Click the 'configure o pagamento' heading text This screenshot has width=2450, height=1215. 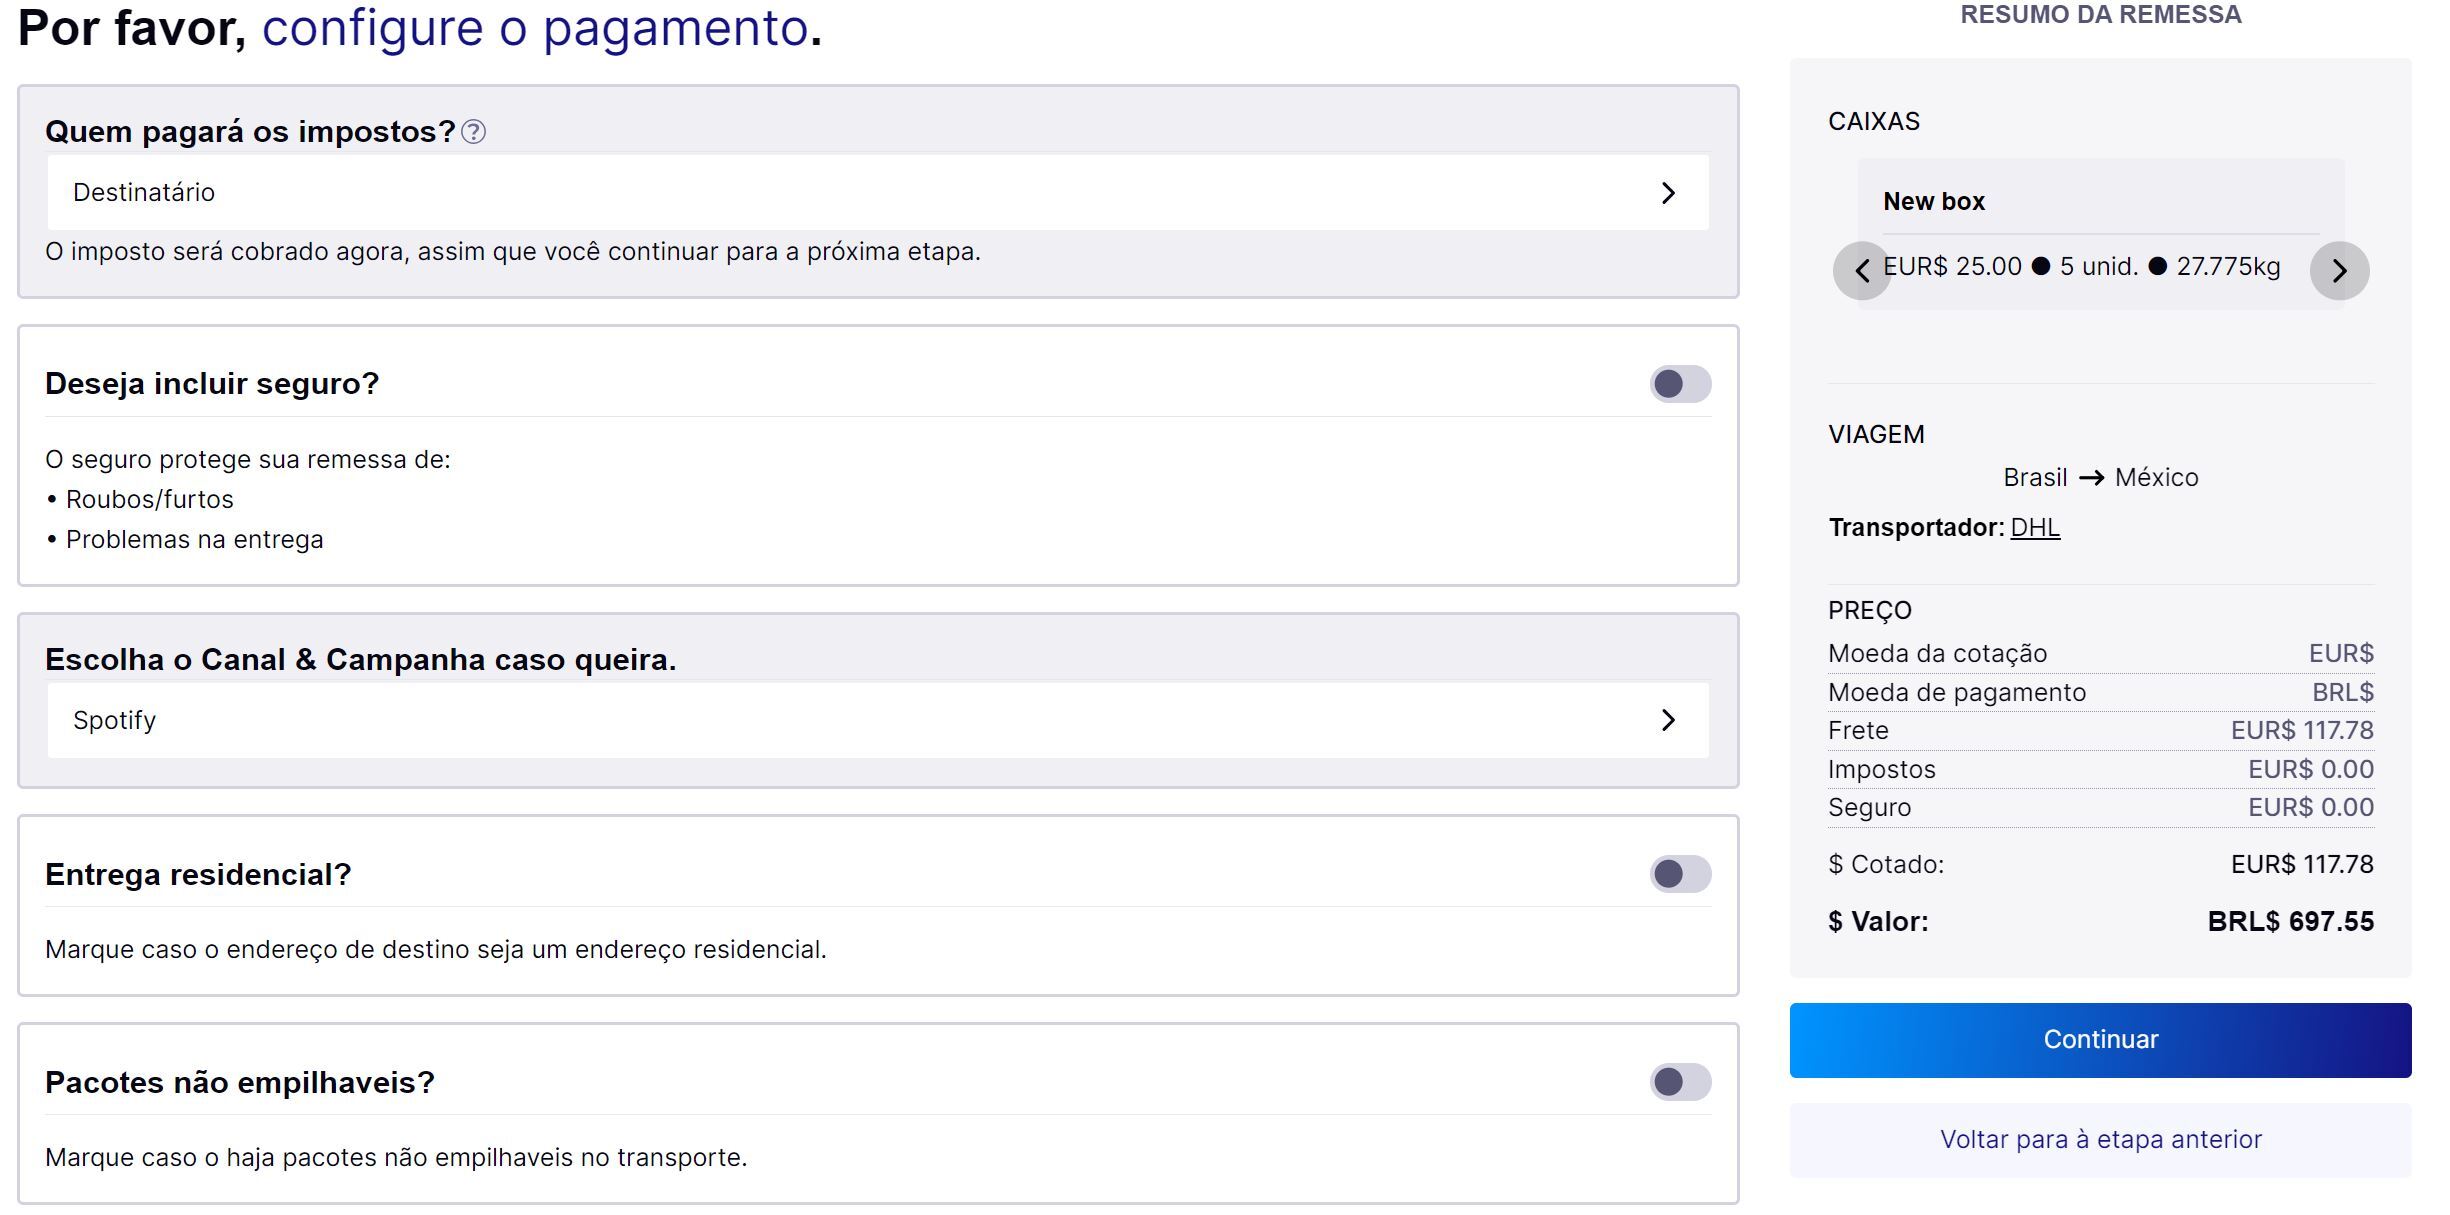(534, 28)
